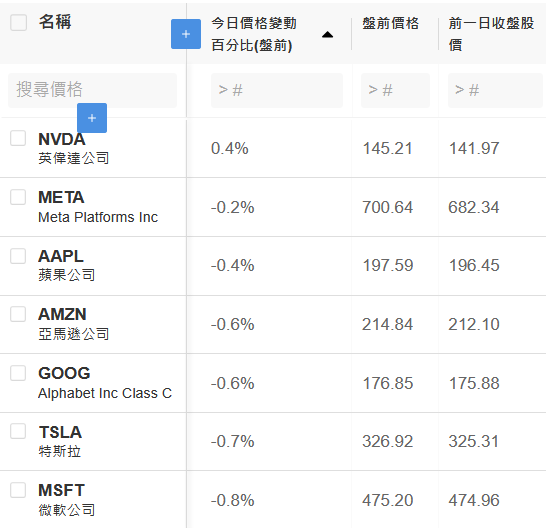
Task: Focus the 搜尋價格 search field
Action: (x=92, y=90)
